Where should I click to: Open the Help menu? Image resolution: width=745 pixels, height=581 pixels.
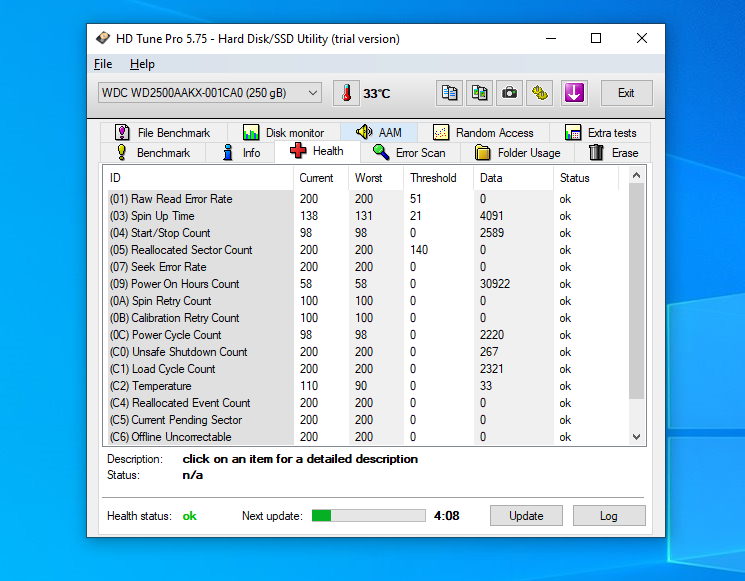142,64
